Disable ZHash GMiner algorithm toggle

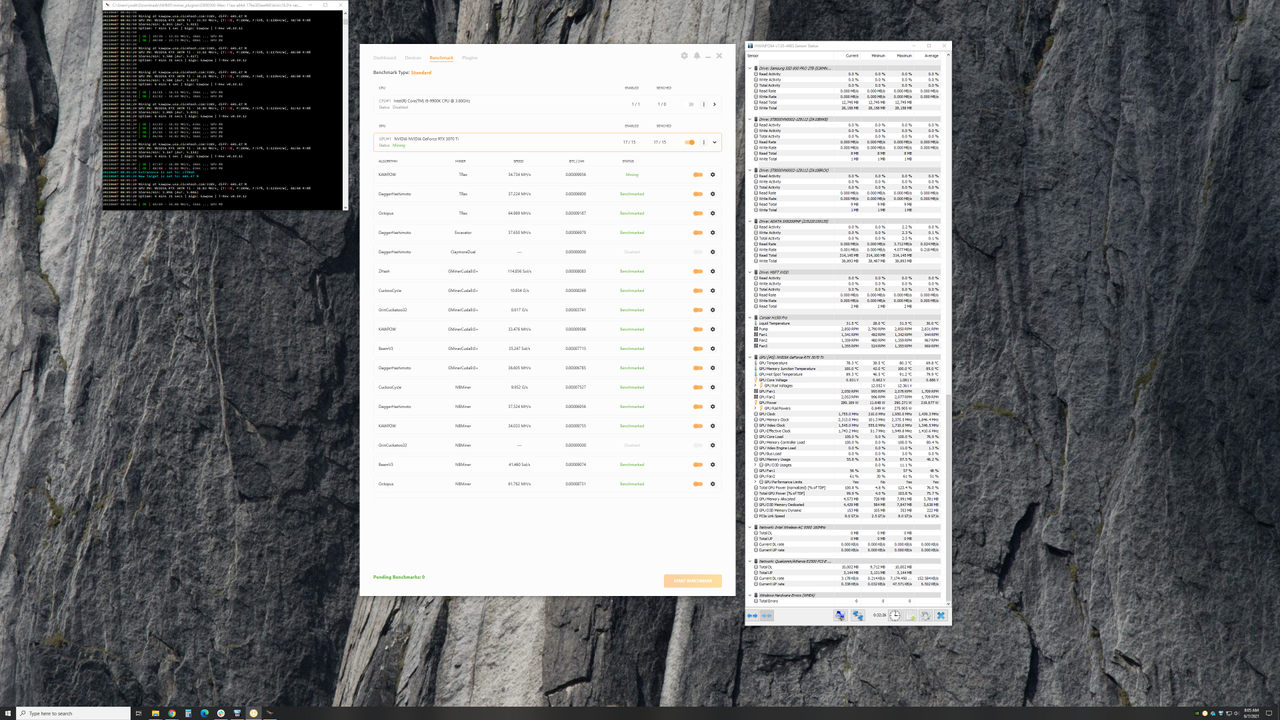coord(698,271)
